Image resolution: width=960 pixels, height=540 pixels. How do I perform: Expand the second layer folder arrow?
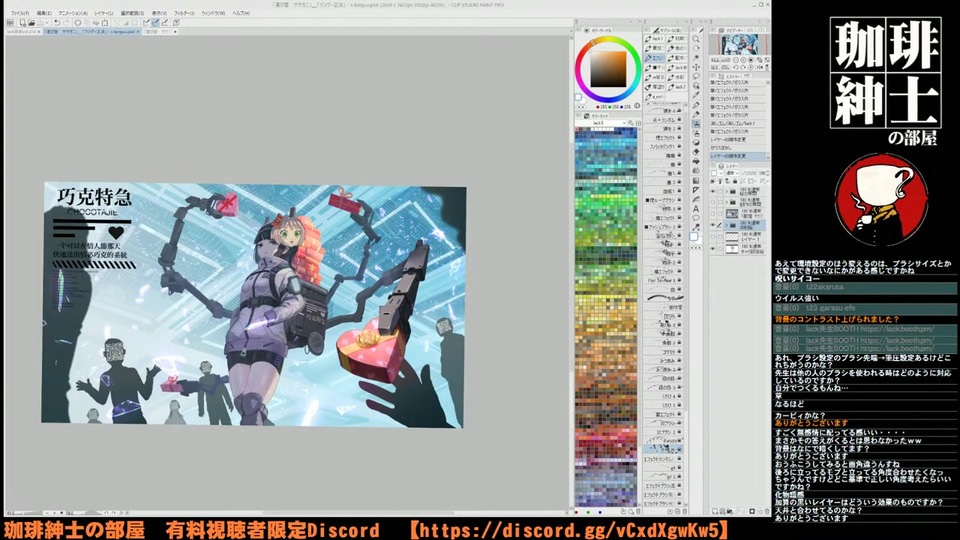(725, 200)
